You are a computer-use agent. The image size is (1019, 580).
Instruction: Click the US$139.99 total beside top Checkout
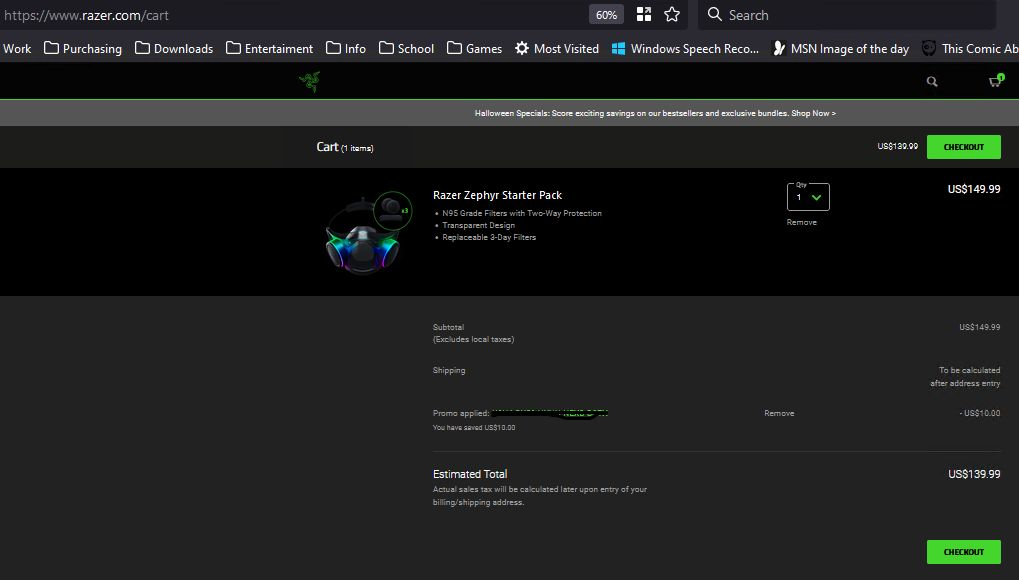[897, 146]
